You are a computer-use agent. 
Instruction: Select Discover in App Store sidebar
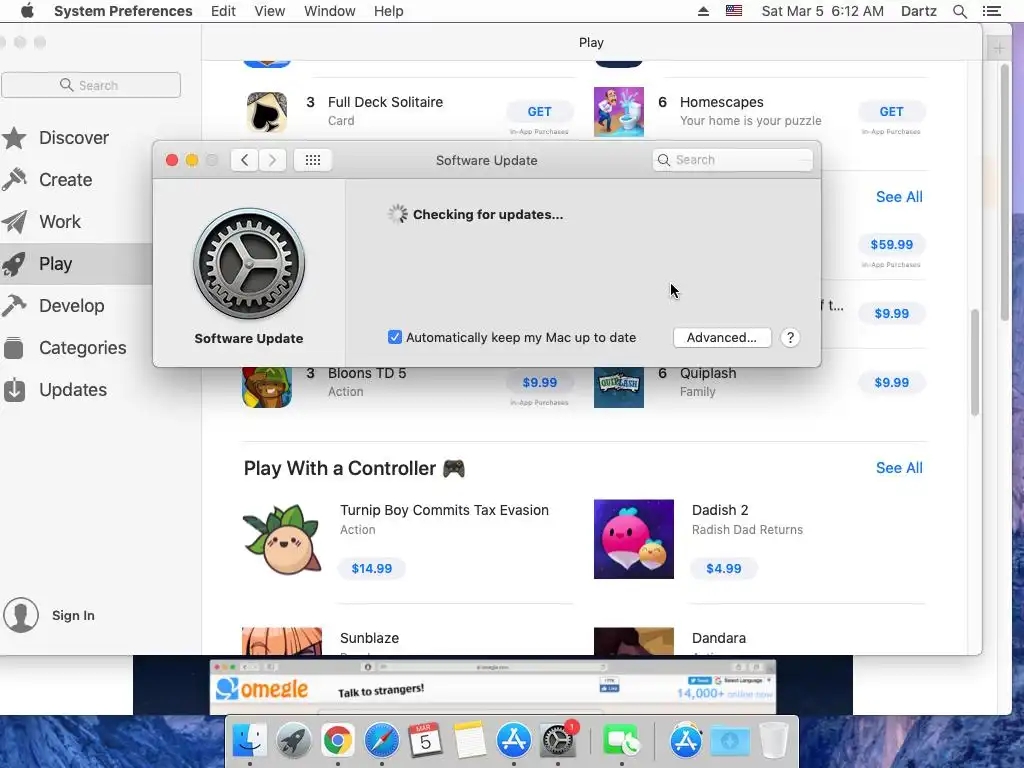coord(75,138)
